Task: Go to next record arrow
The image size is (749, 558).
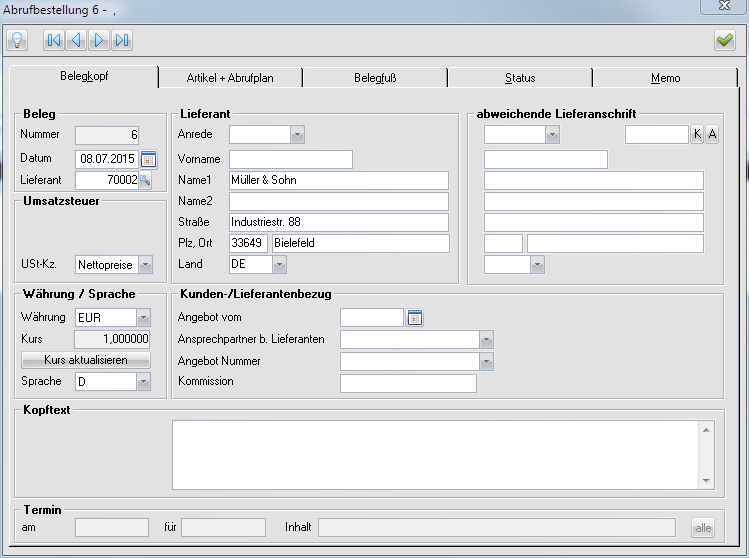Action: pyautogui.click(x=99, y=40)
